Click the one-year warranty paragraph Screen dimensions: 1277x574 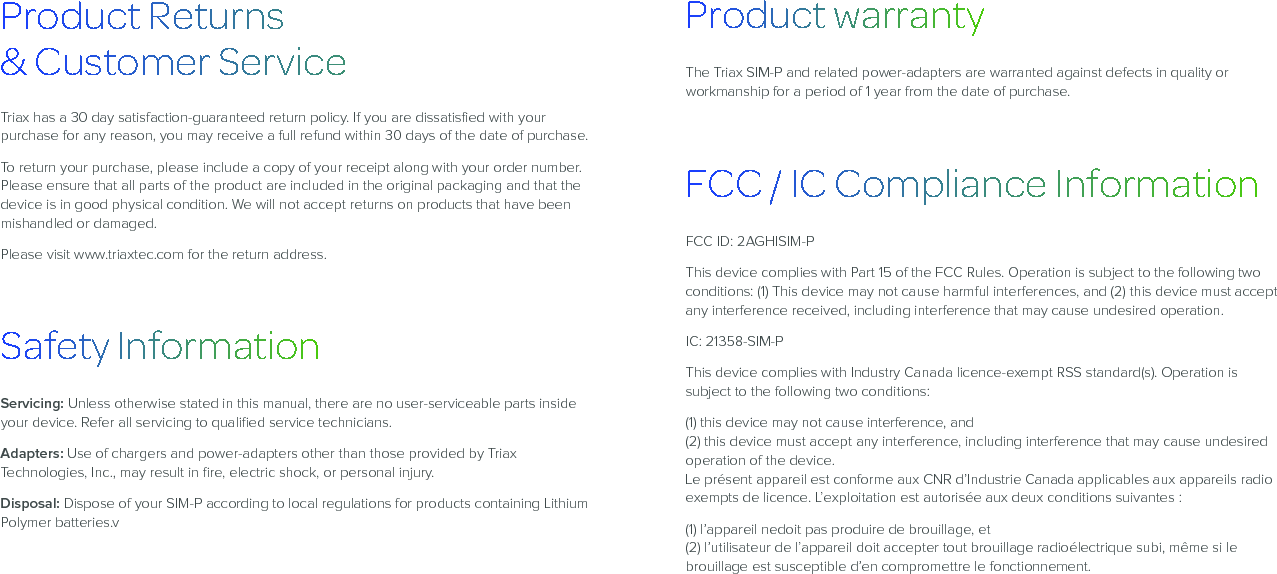tap(956, 82)
